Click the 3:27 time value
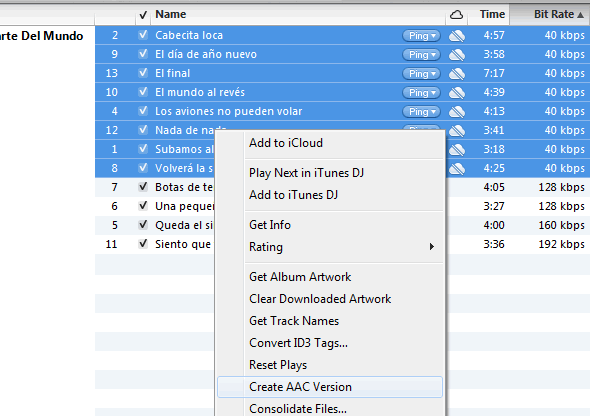The image size is (590, 416). tap(494, 206)
